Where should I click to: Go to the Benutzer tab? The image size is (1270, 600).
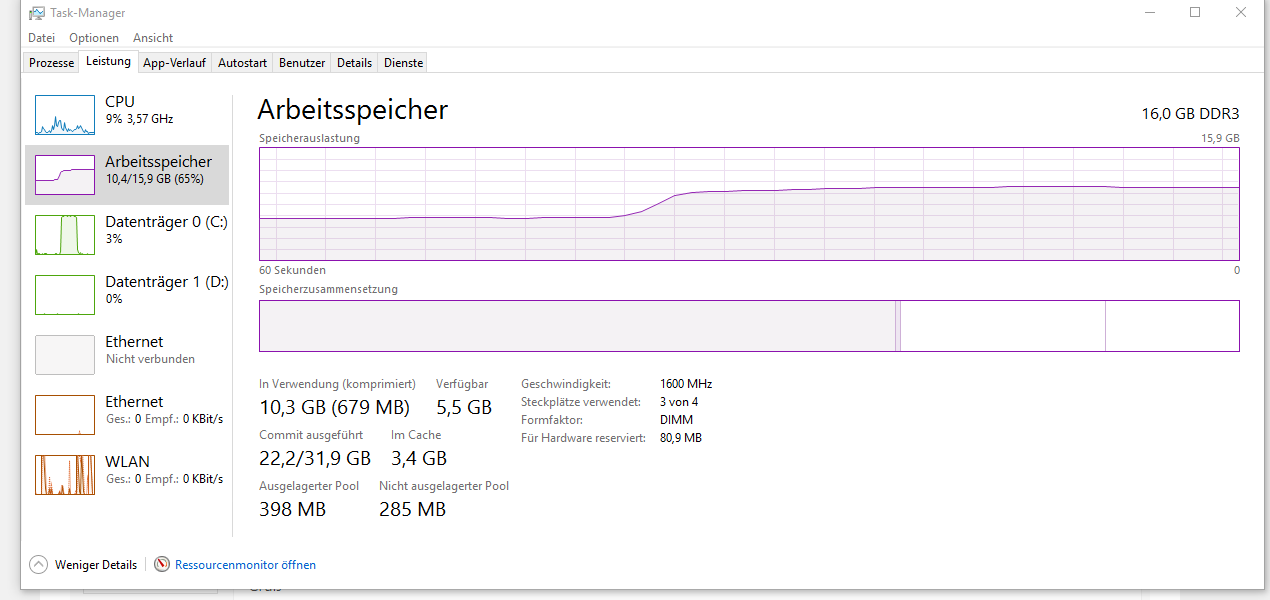[302, 63]
